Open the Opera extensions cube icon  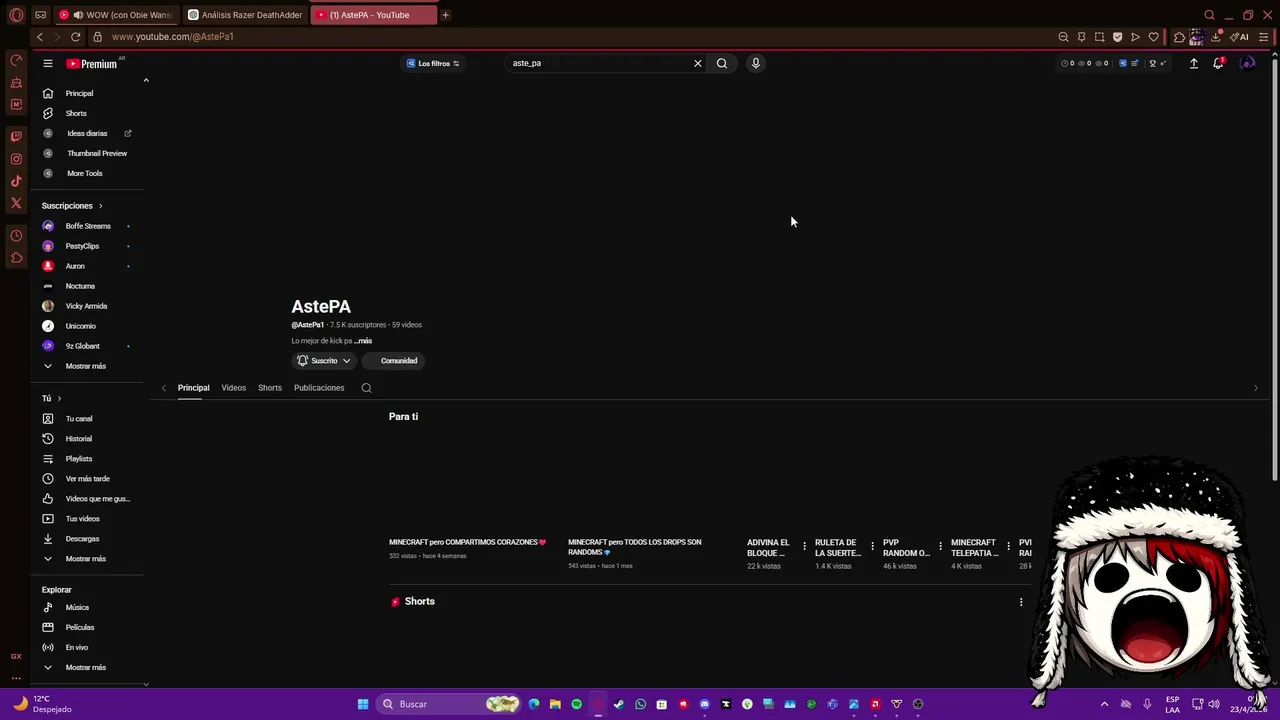[x=1180, y=37]
